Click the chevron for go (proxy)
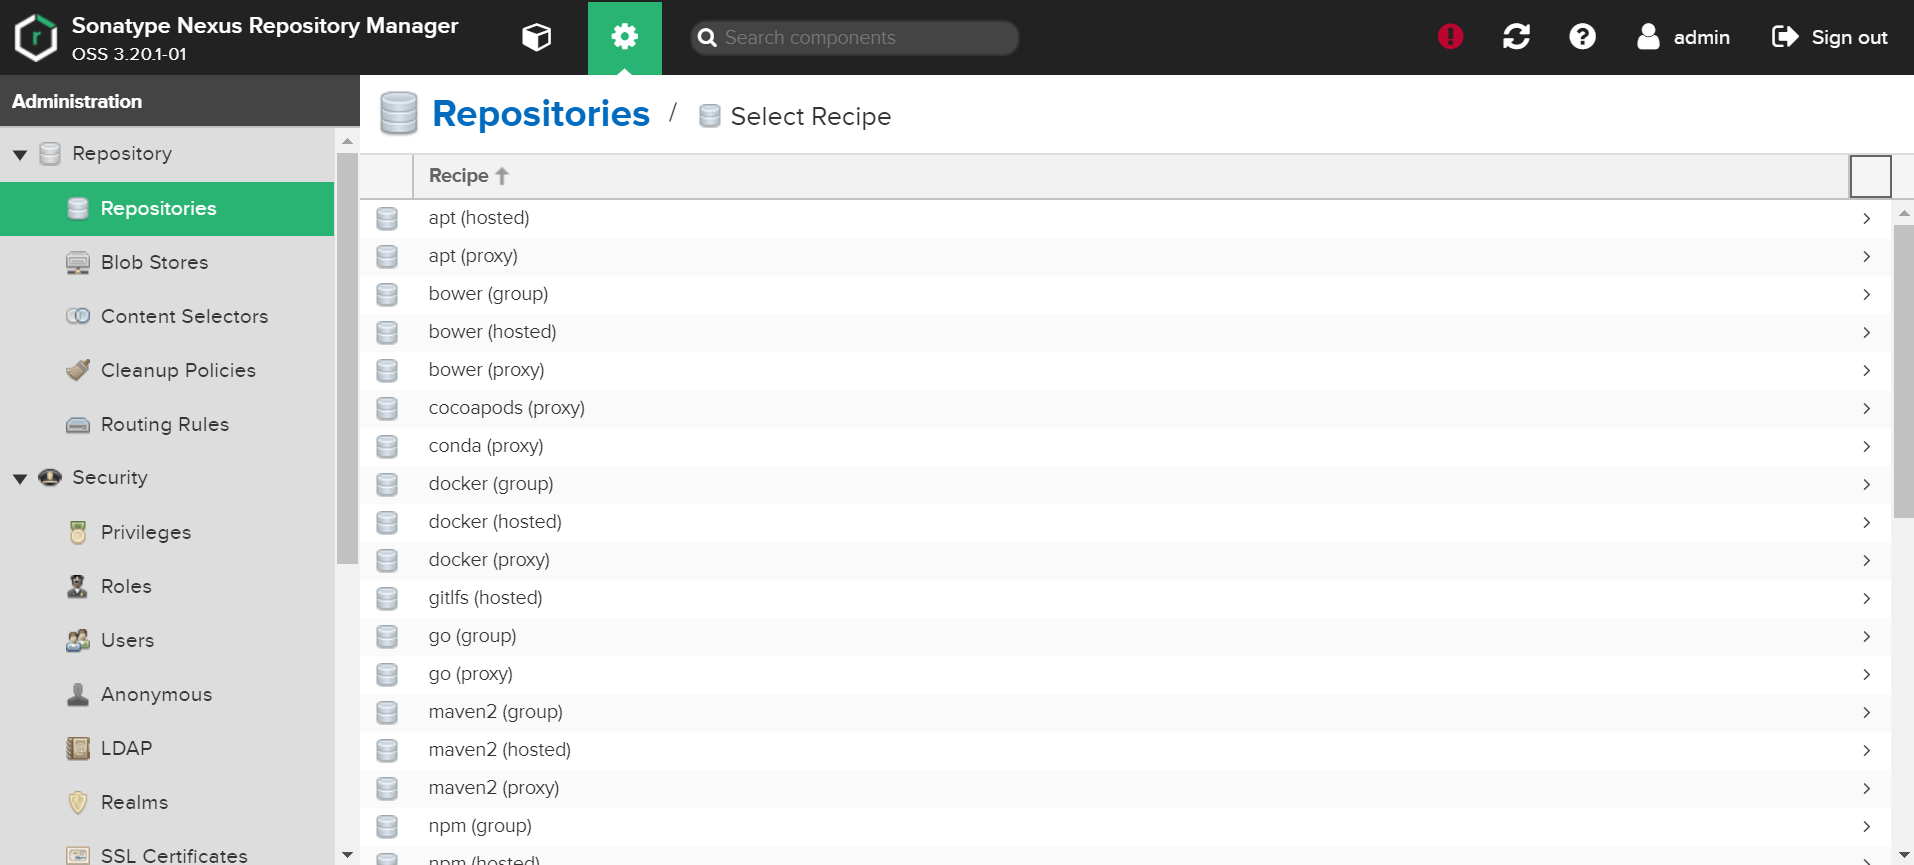This screenshot has height=865, width=1914. tap(1866, 674)
